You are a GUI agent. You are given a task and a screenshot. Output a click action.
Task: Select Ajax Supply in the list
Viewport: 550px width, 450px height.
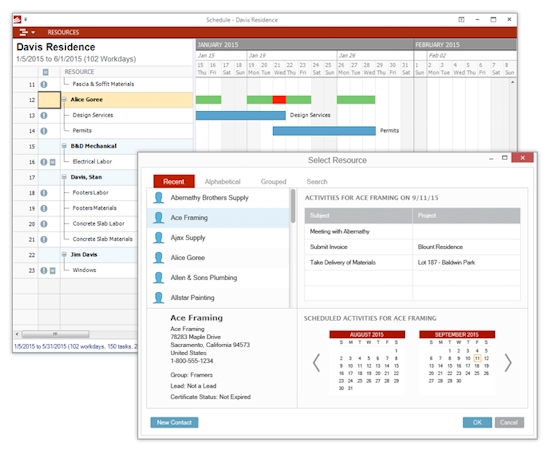tap(218, 238)
